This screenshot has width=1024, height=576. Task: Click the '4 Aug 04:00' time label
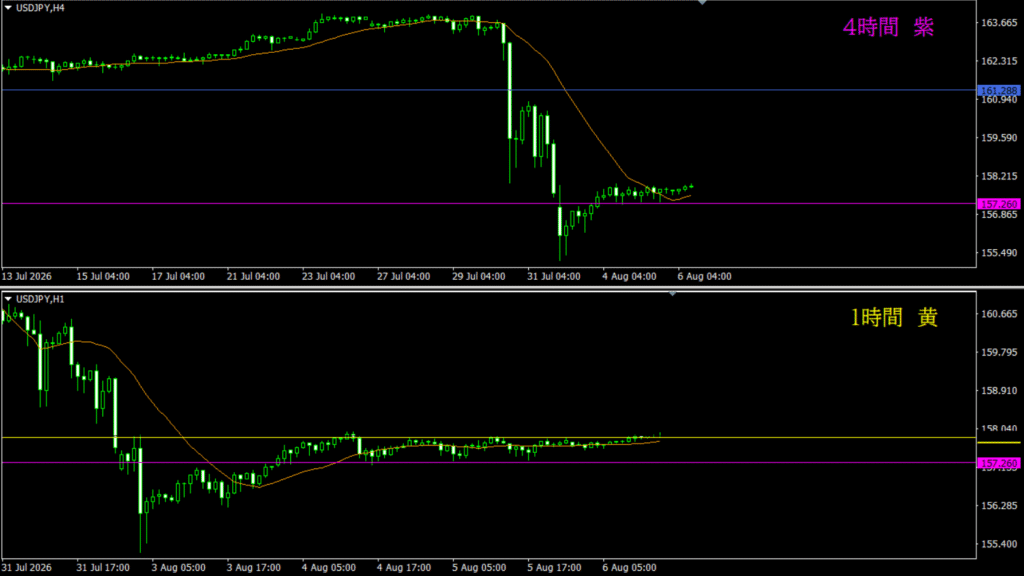pos(630,277)
